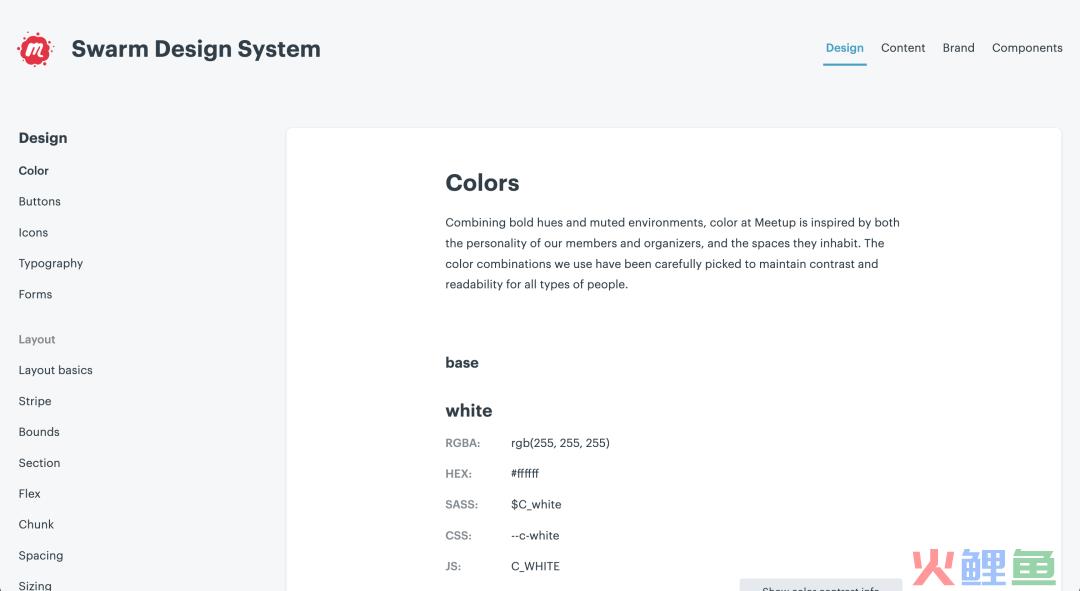Image resolution: width=1080 pixels, height=591 pixels.
Task: Click the HEX: label
Action: click(x=459, y=473)
